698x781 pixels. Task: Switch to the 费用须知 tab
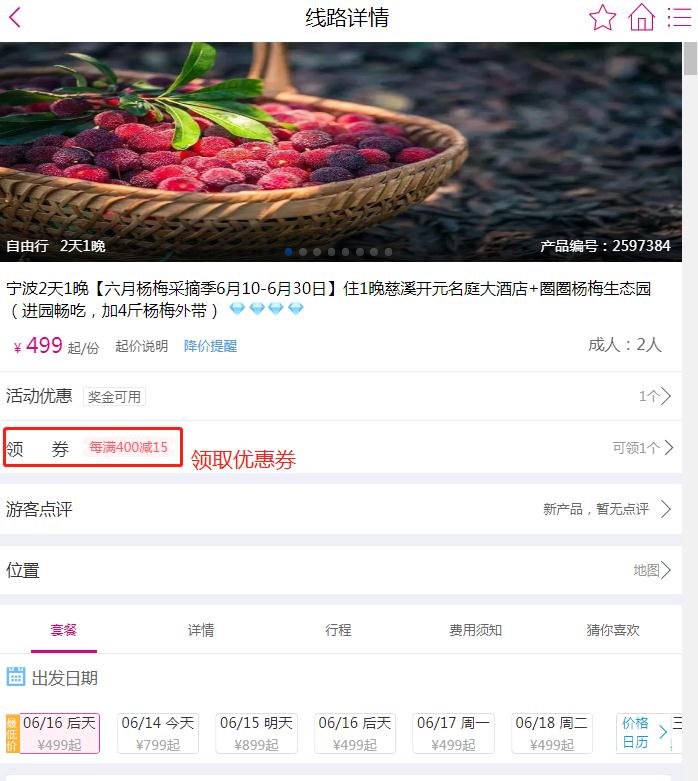(x=475, y=630)
